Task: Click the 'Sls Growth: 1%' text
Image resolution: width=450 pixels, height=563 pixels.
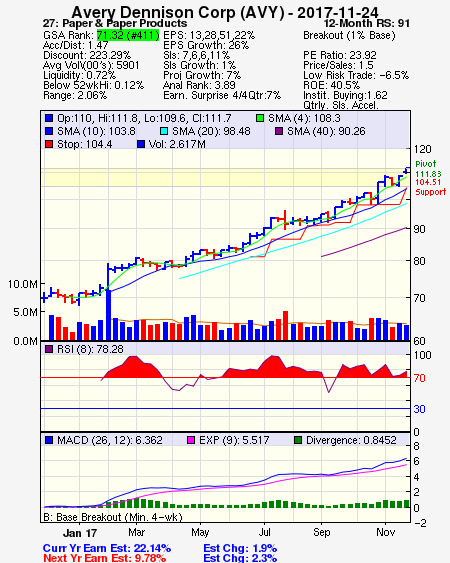Action: [x=199, y=65]
